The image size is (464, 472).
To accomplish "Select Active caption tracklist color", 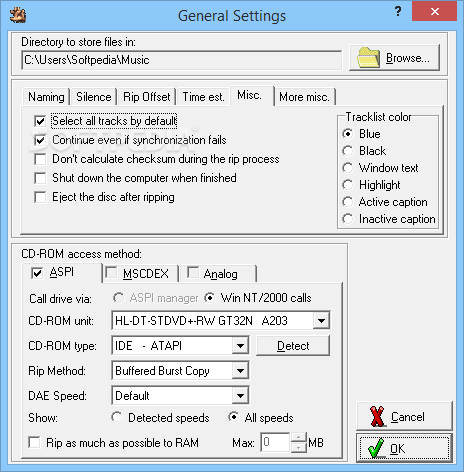I will point(347,202).
